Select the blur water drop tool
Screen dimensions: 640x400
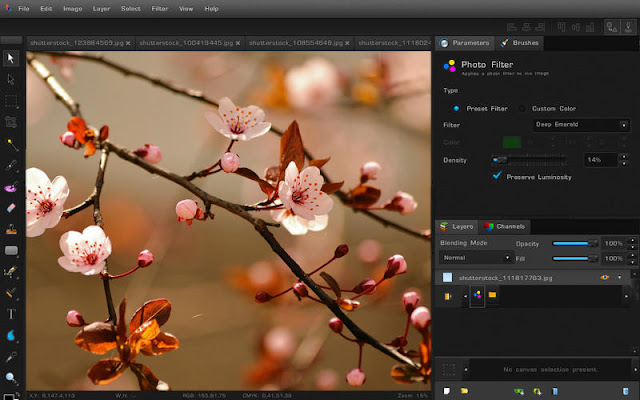[11, 336]
